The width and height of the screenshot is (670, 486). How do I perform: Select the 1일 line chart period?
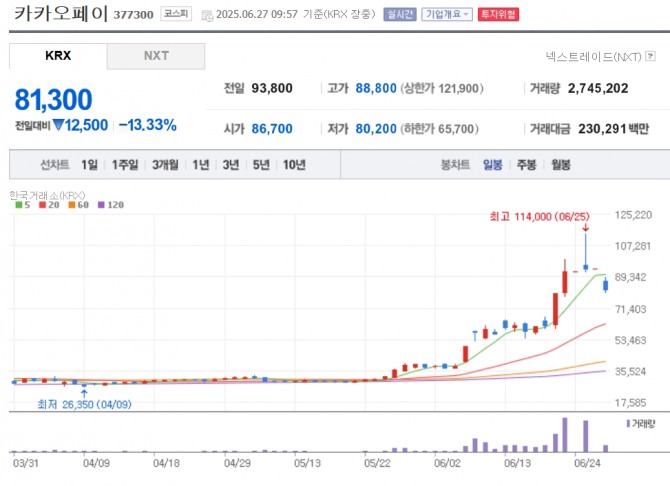click(90, 165)
